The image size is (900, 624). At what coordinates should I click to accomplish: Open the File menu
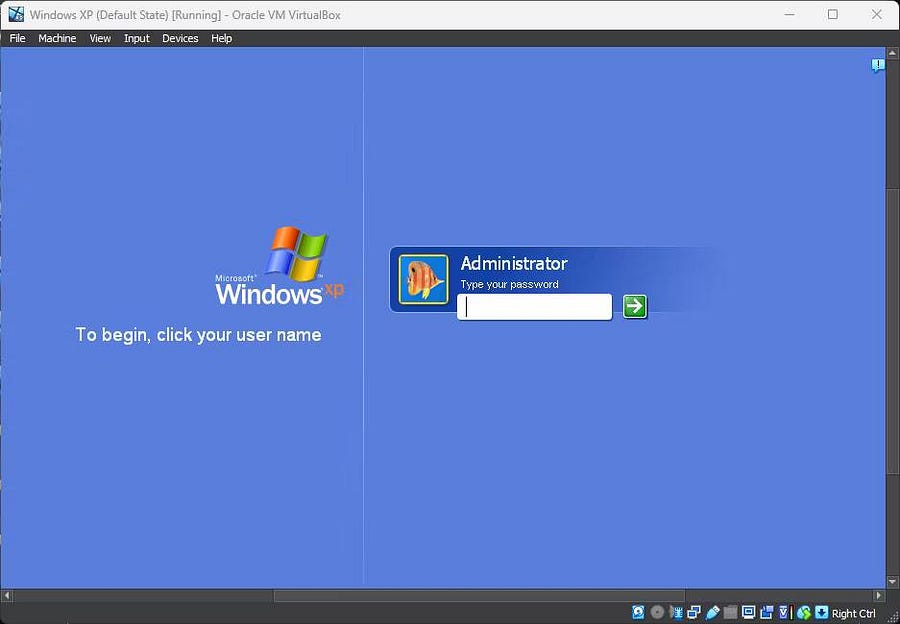(17, 38)
